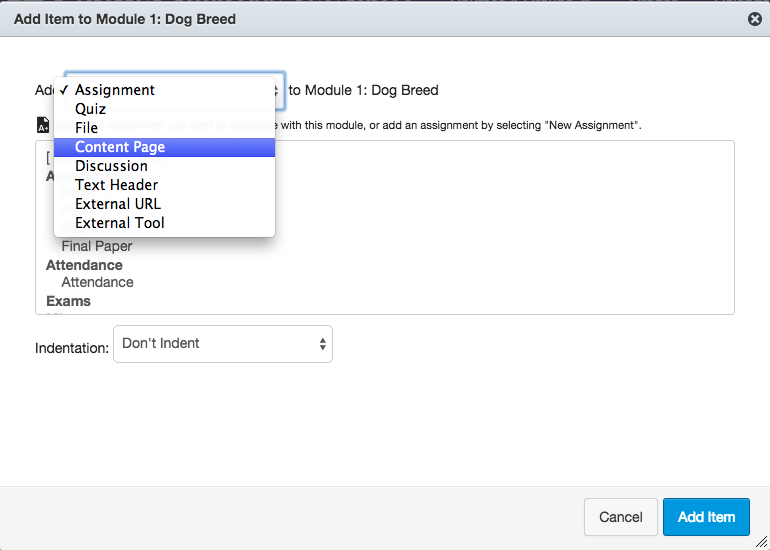Select the checked Assignment option

tap(115, 90)
